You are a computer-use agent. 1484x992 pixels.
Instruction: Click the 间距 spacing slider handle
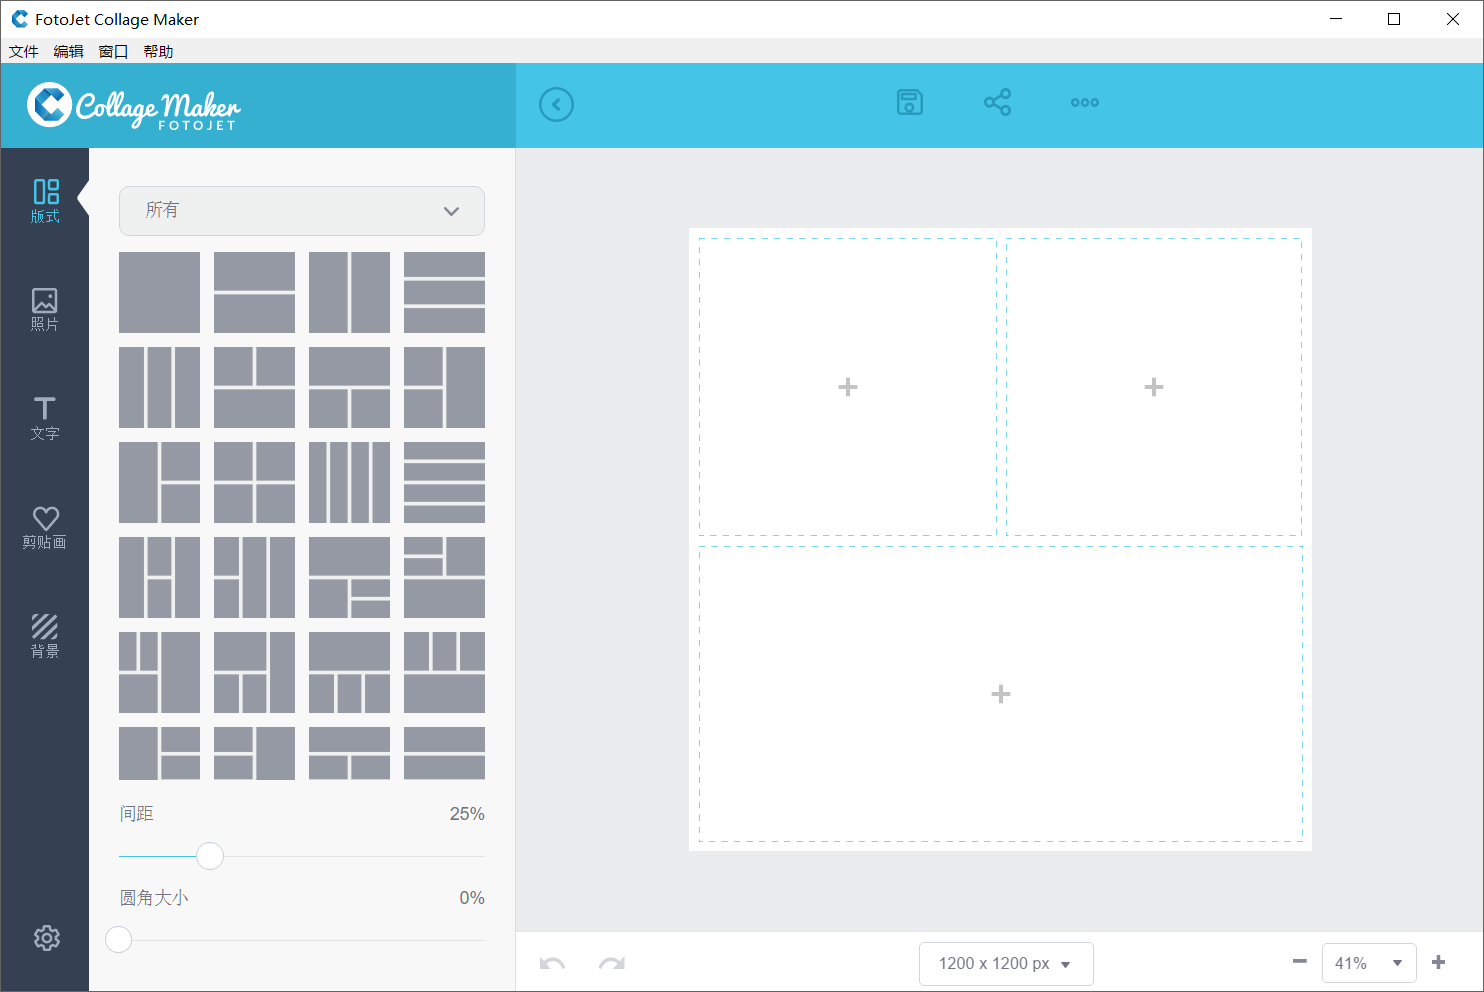coord(210,856)
